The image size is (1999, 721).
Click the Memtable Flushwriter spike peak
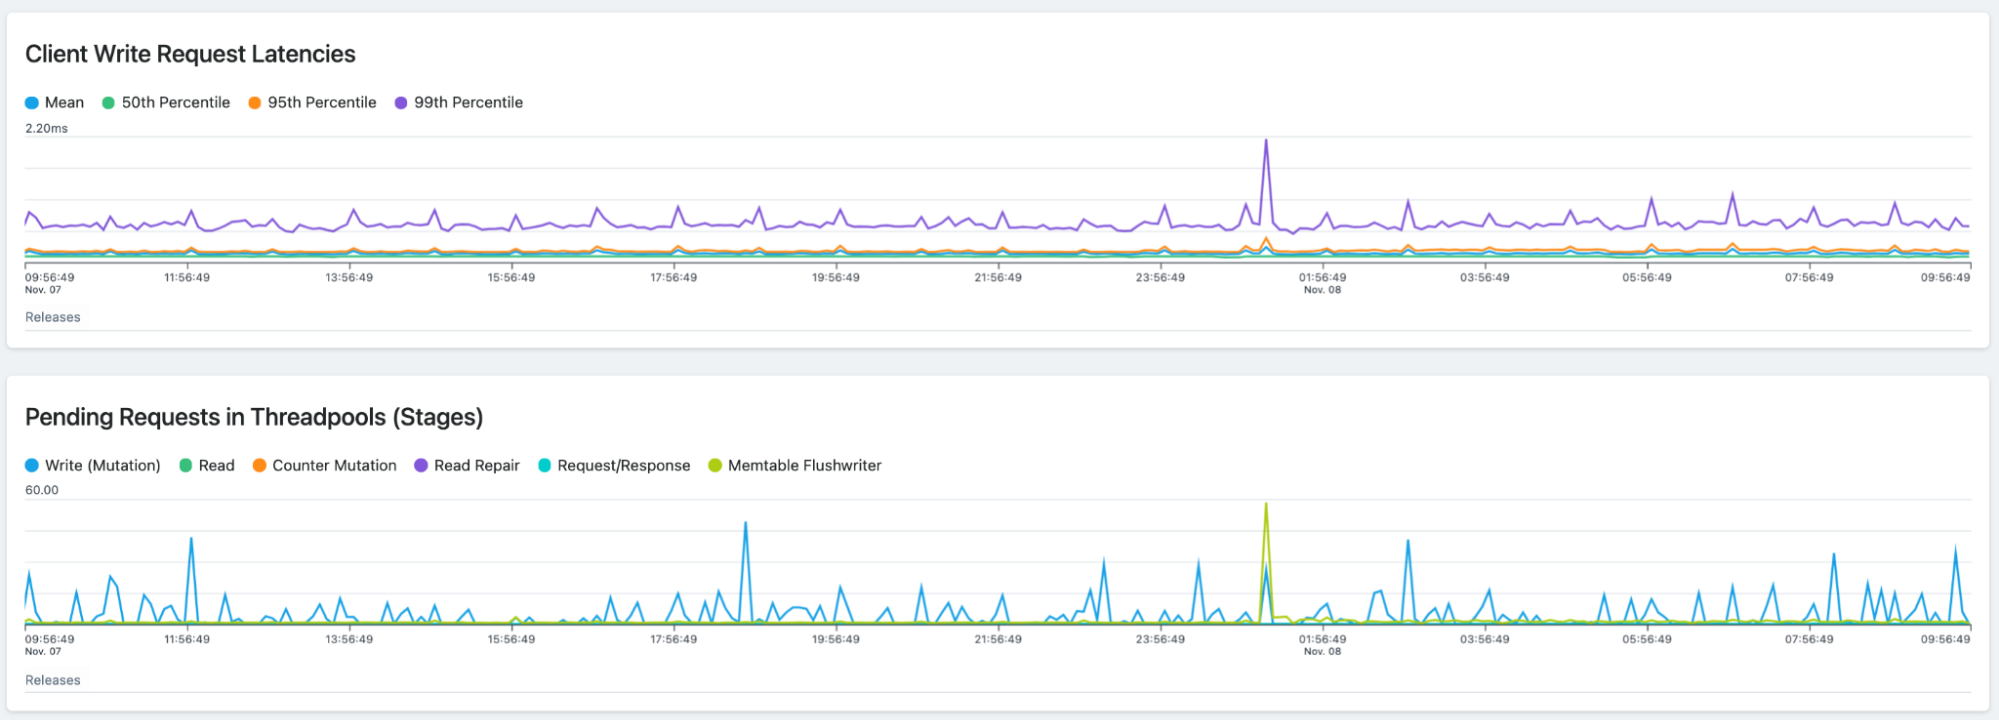coord(1266,505)
